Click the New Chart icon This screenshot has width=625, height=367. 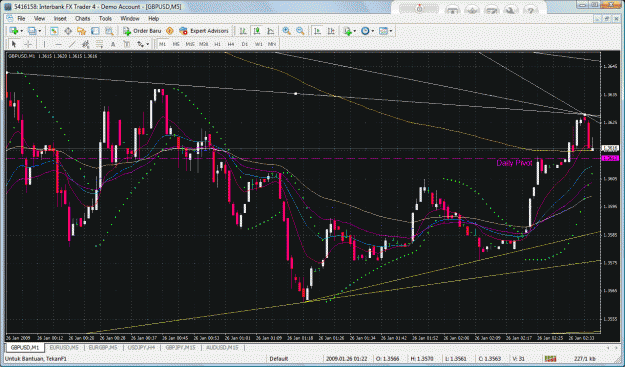pos(14,31)
